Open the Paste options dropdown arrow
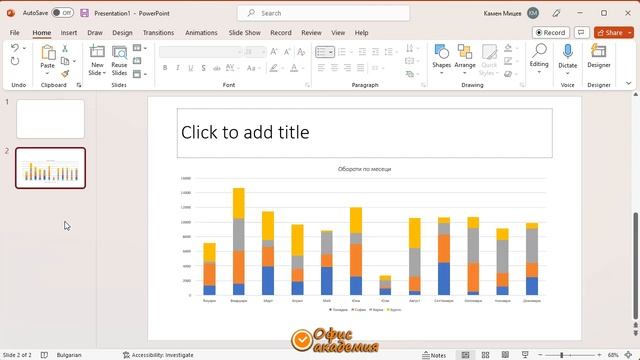This screenshot has height=360, width=640. click(47, 73)
